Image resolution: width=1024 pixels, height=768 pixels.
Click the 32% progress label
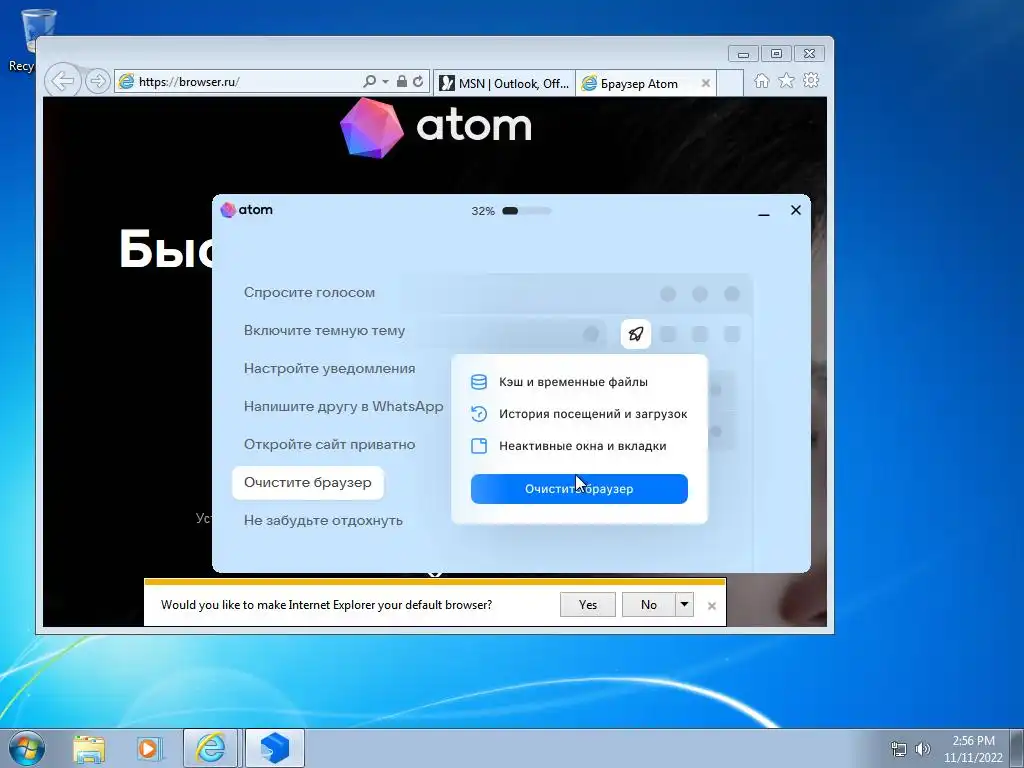coord(483,211)
